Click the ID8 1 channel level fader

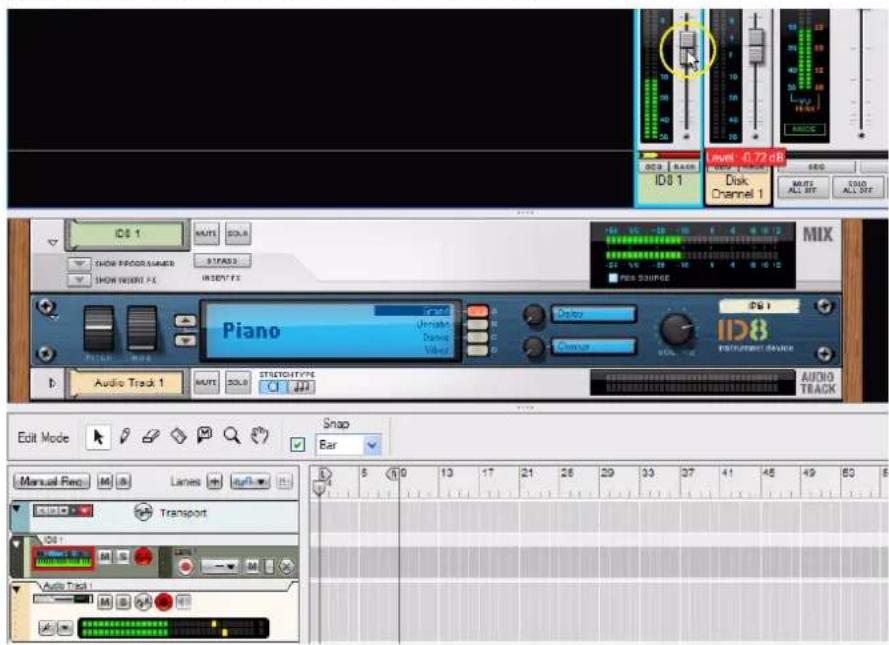687,48
